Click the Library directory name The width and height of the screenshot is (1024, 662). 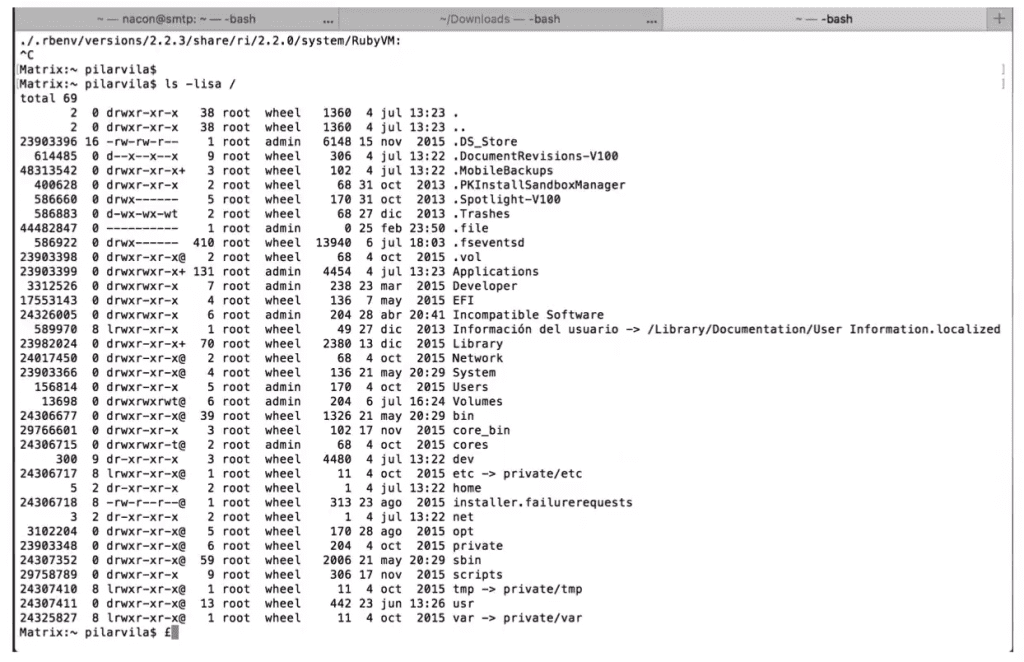(478, 343)
